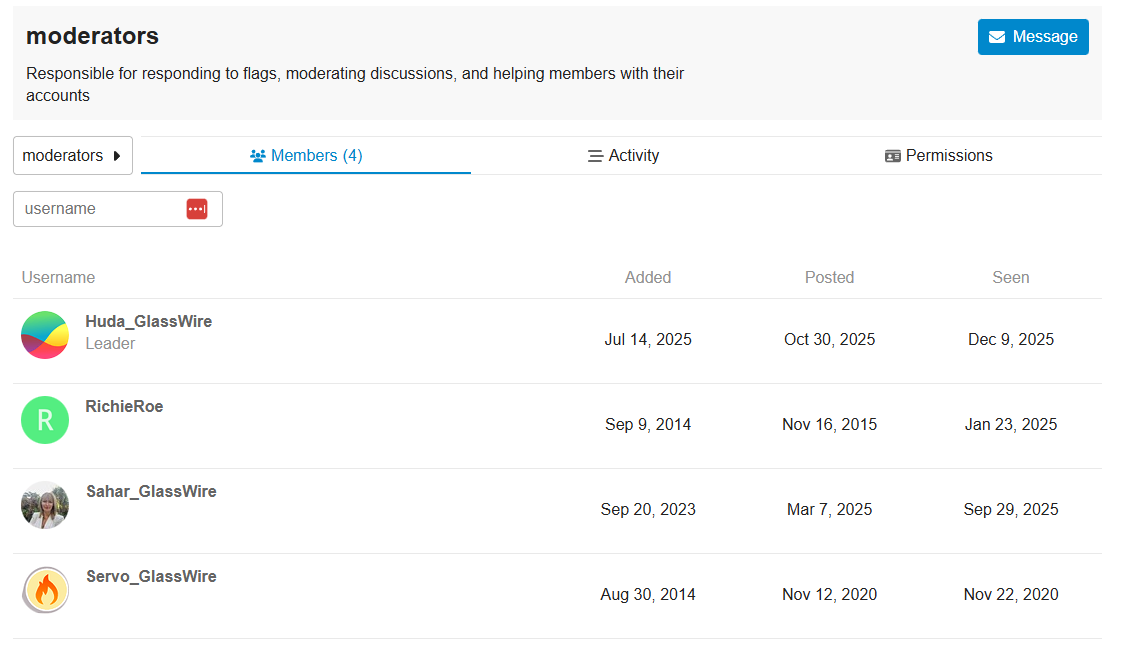The image size is (1121, 646).
Task: Open Huda_GlassWire's profile link
Action: (149, 322)
